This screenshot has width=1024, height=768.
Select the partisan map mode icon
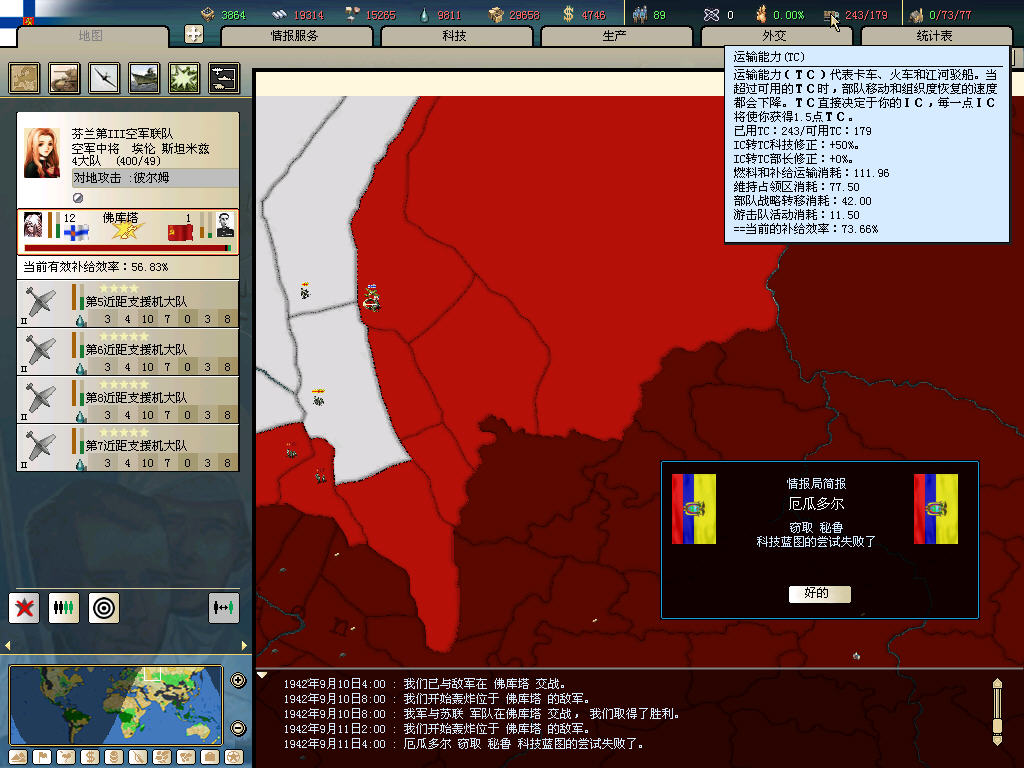click(x=138, y=758)
